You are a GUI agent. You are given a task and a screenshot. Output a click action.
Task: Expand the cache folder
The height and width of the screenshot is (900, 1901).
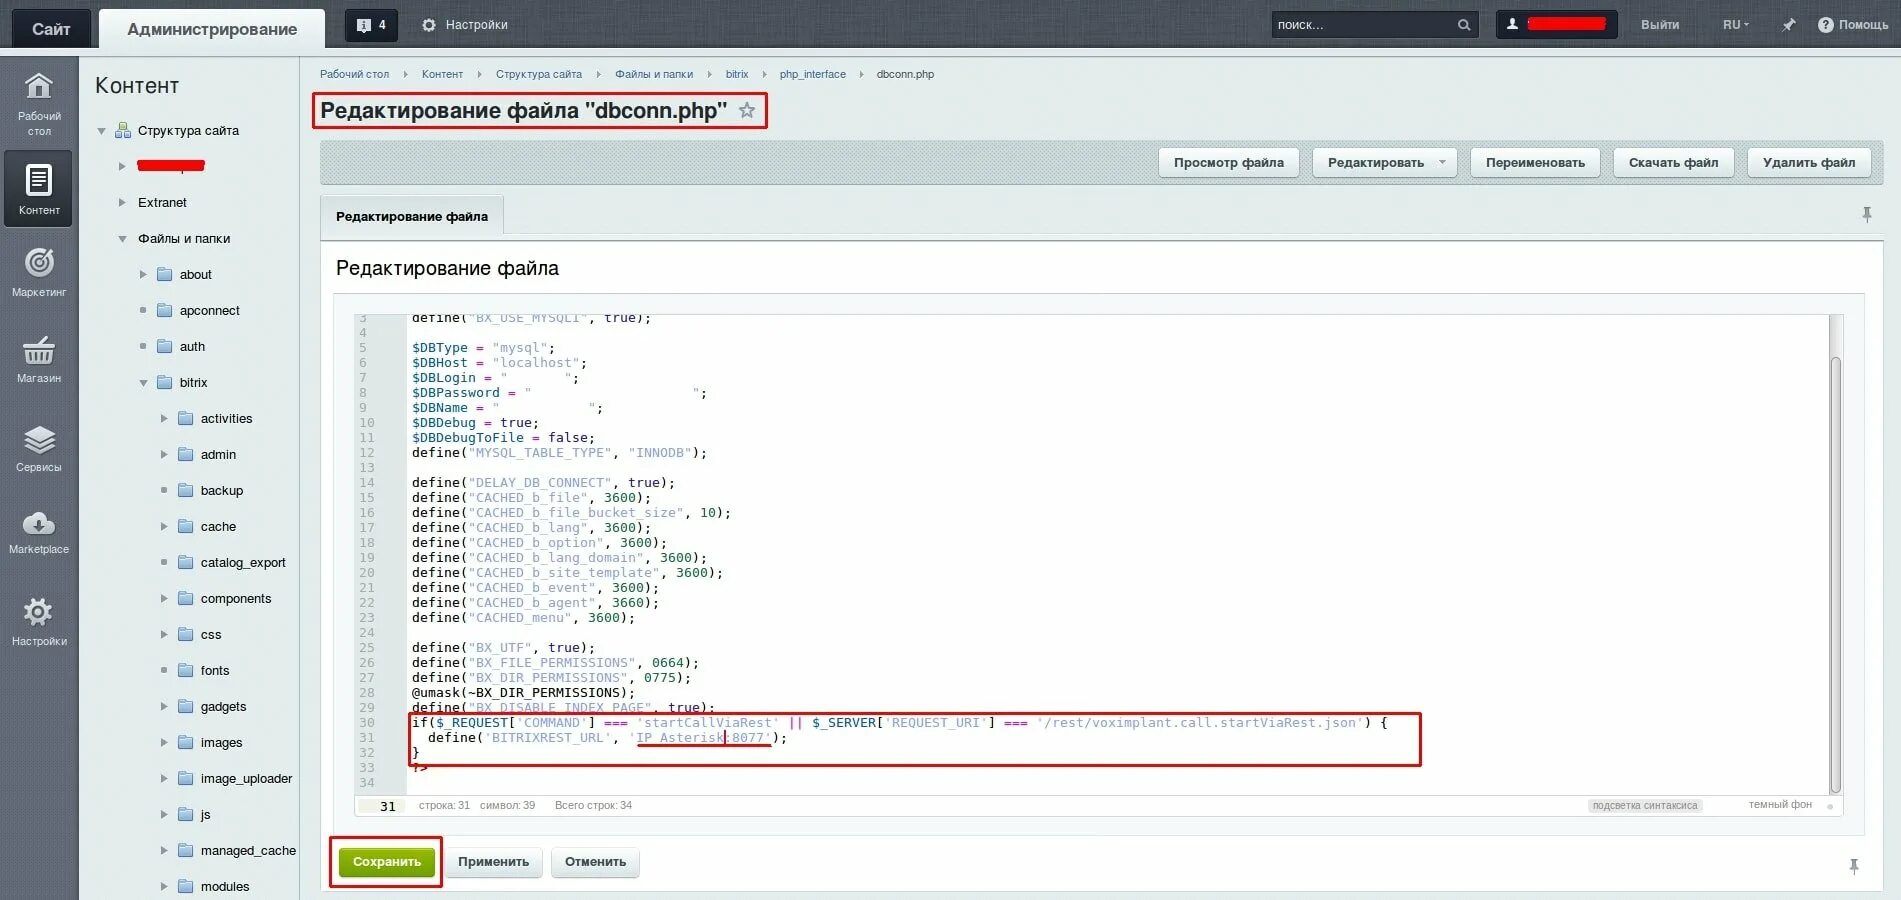click(x=164, y=526)
